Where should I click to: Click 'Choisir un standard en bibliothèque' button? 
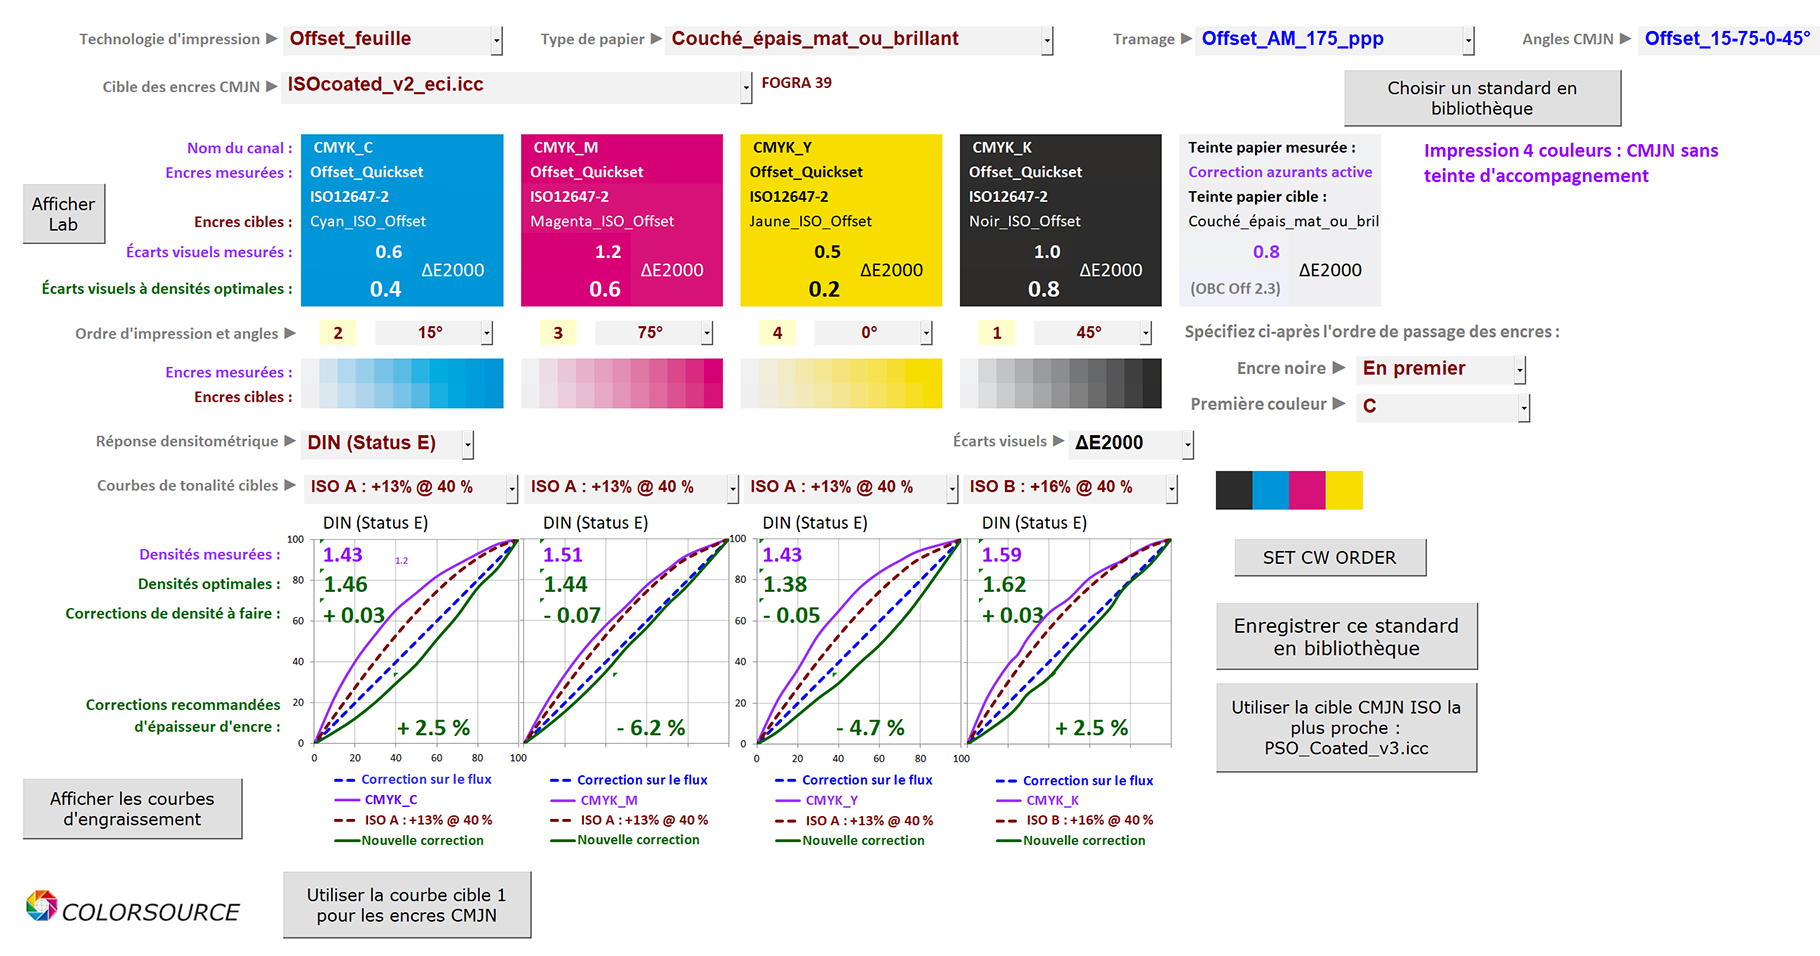click(x=1482, y=98)
